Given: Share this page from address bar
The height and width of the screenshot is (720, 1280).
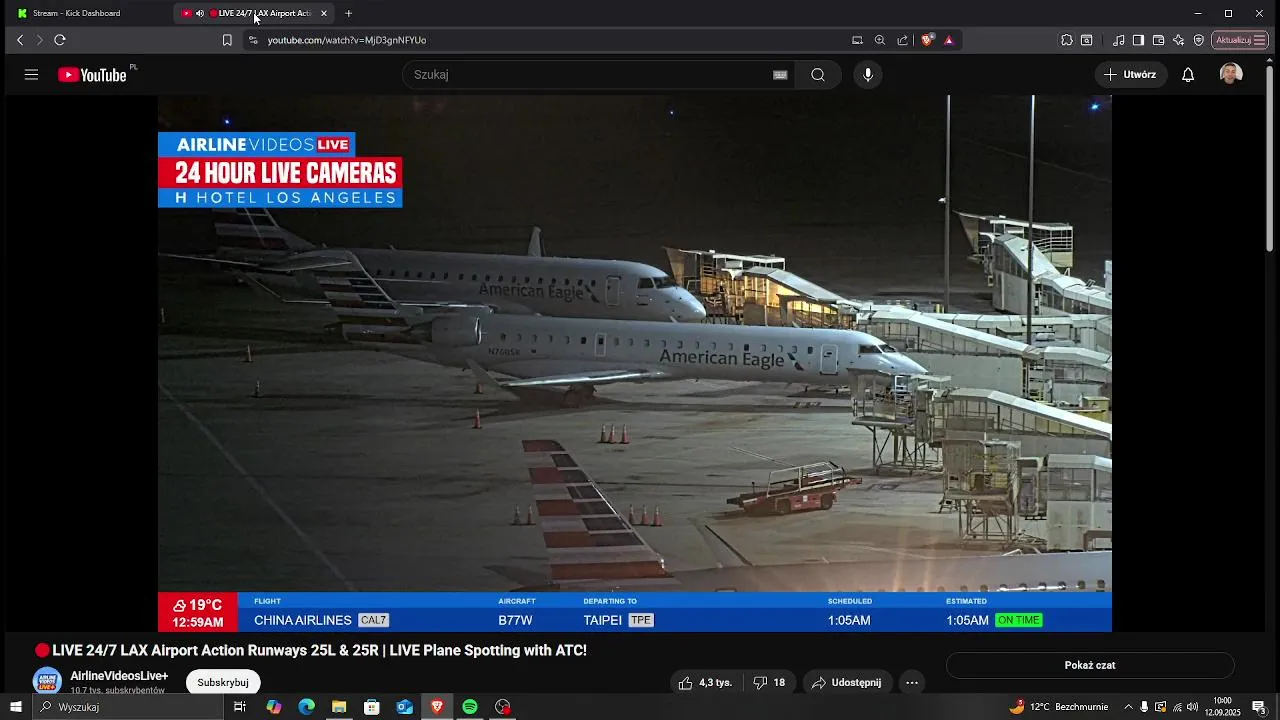Looking at the screenshot, I should coord(903,40).
